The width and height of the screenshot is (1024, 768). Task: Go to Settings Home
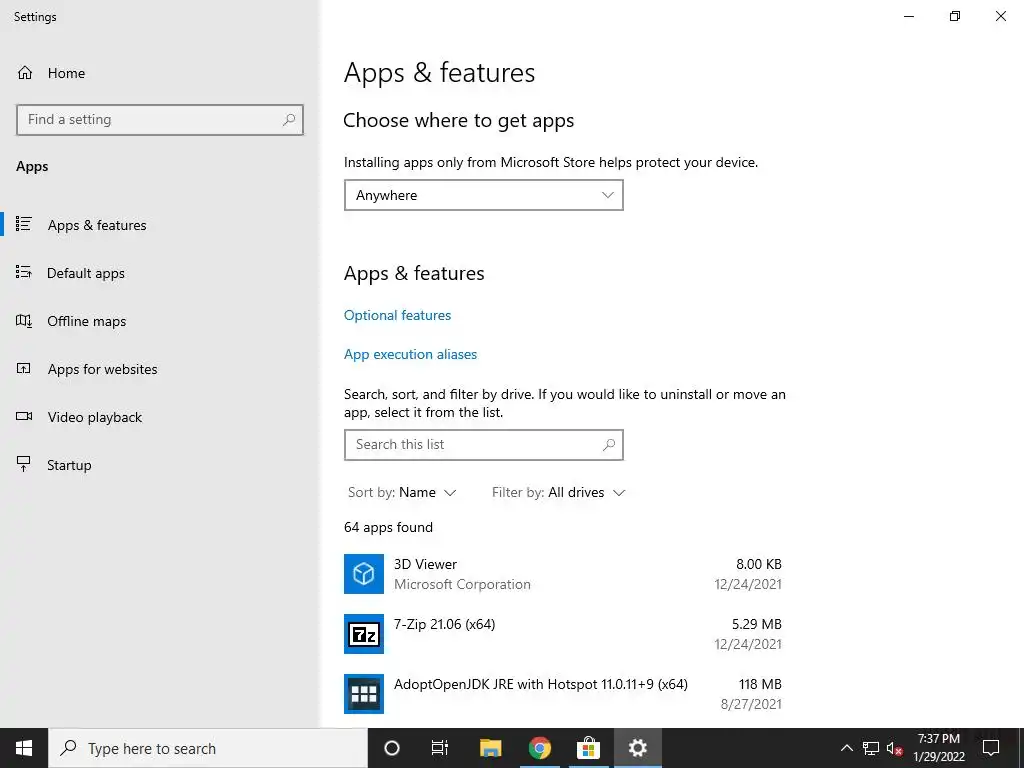click(x=51, y=73)
